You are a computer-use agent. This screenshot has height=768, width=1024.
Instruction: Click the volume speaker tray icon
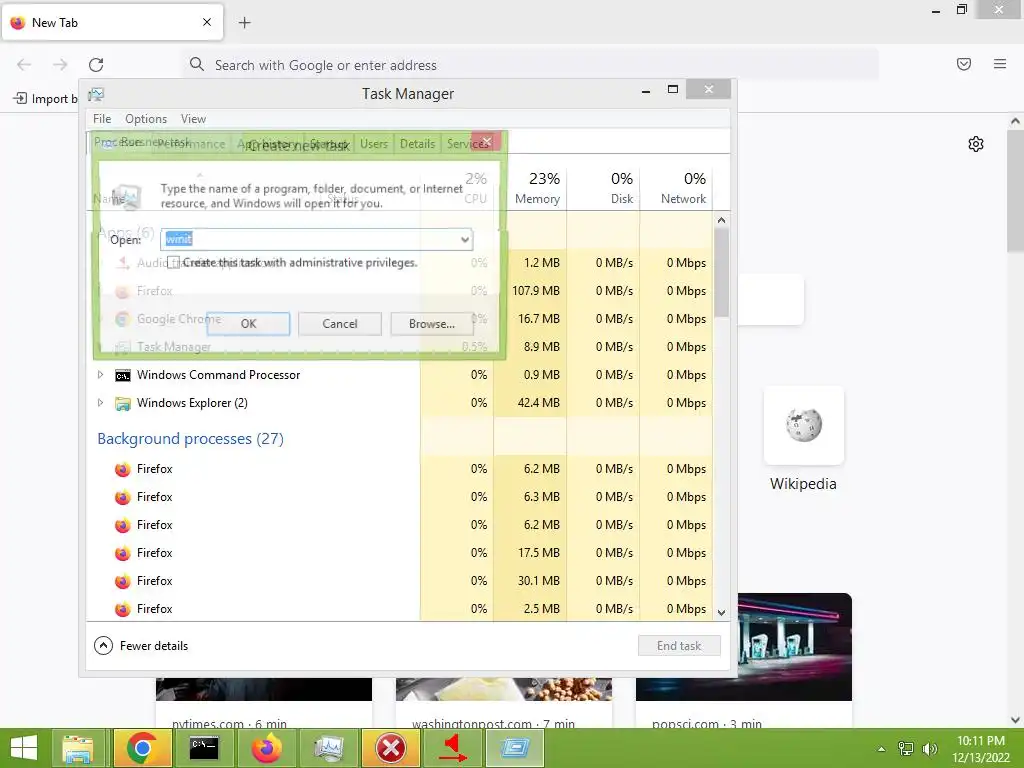point(929,748)
